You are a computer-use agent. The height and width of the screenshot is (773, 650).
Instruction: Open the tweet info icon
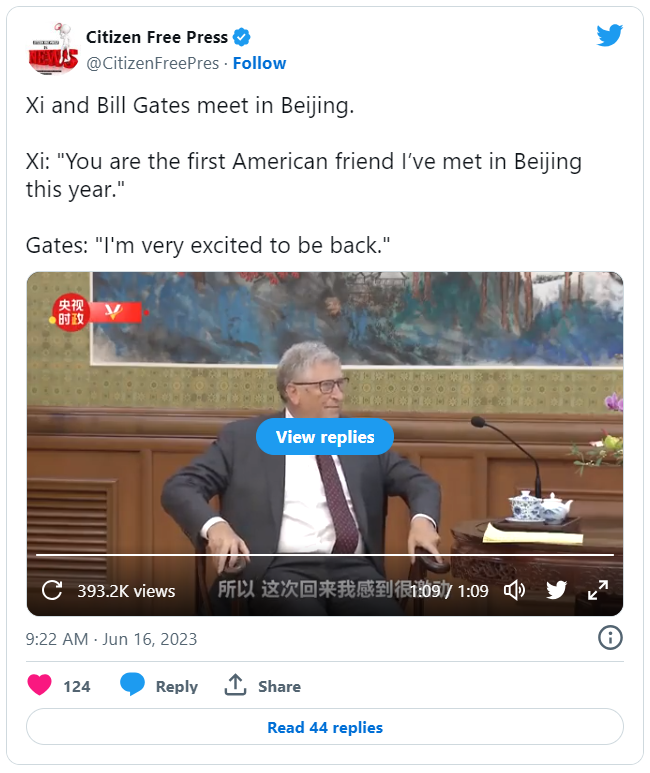pos(610,637)
